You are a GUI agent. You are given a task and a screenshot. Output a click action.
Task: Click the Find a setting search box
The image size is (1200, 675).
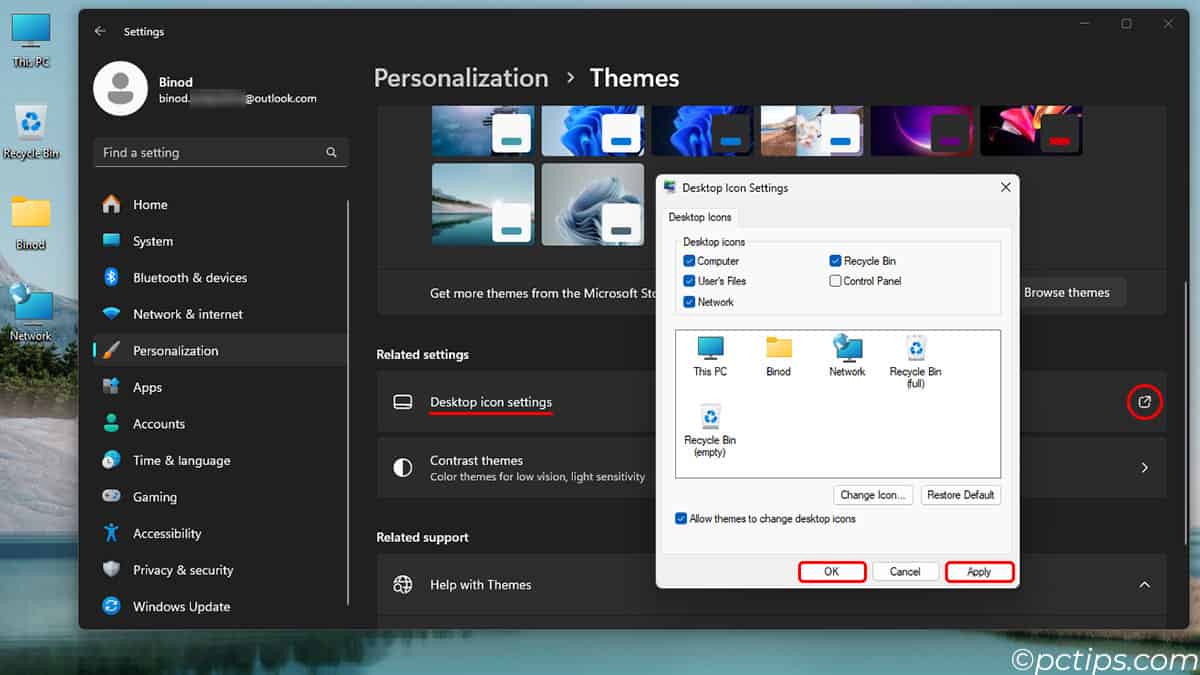[x=220, y=152]
